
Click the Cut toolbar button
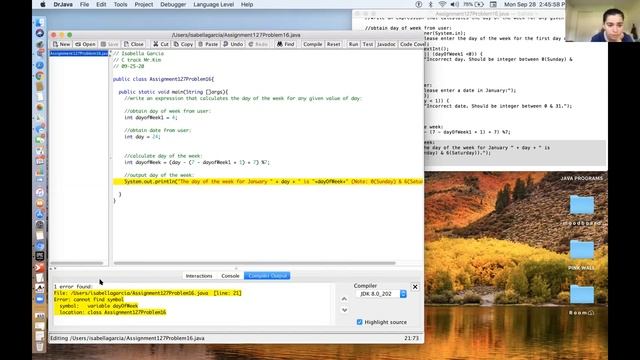click(160, 44)
